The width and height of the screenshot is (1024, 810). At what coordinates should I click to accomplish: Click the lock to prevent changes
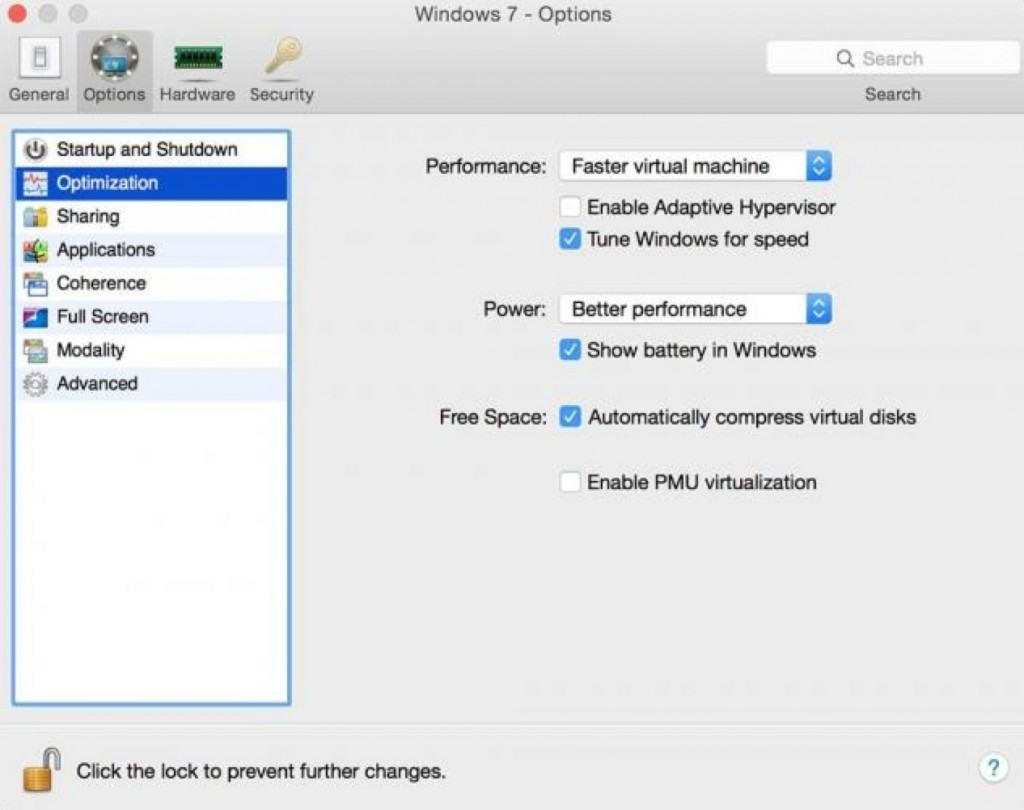point(42,770)
